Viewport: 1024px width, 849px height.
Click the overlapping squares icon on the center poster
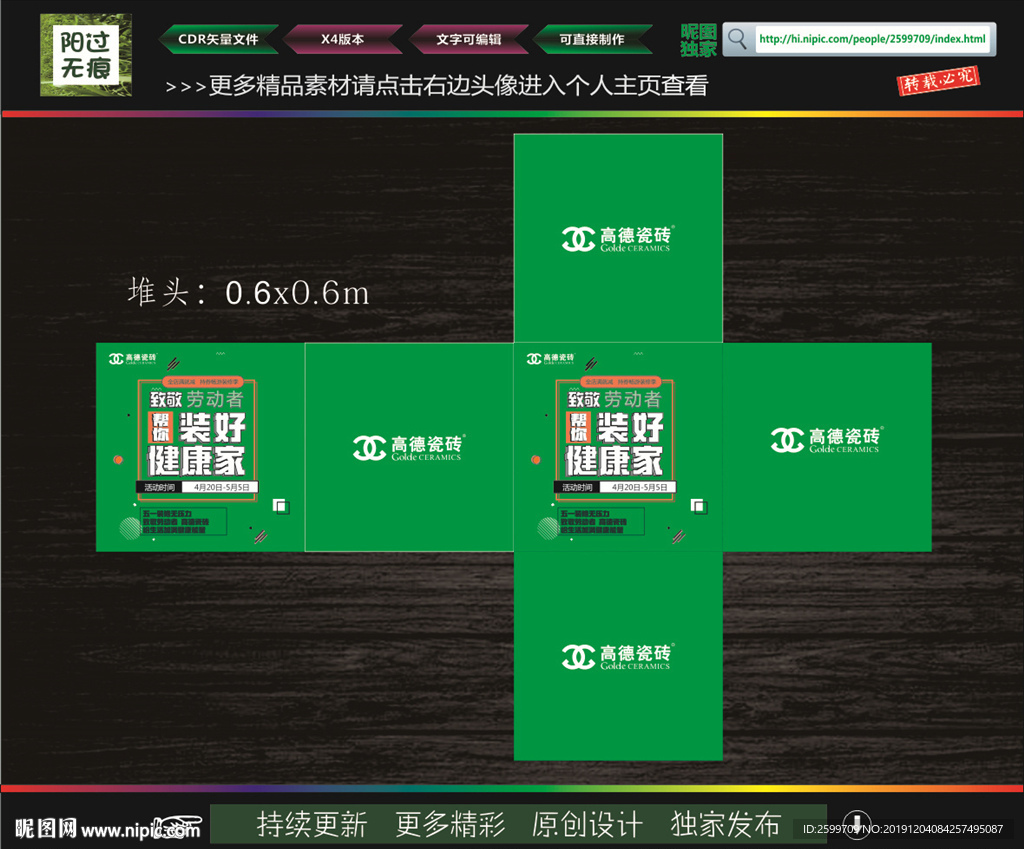pyautogui.click(x=699, y=506)
